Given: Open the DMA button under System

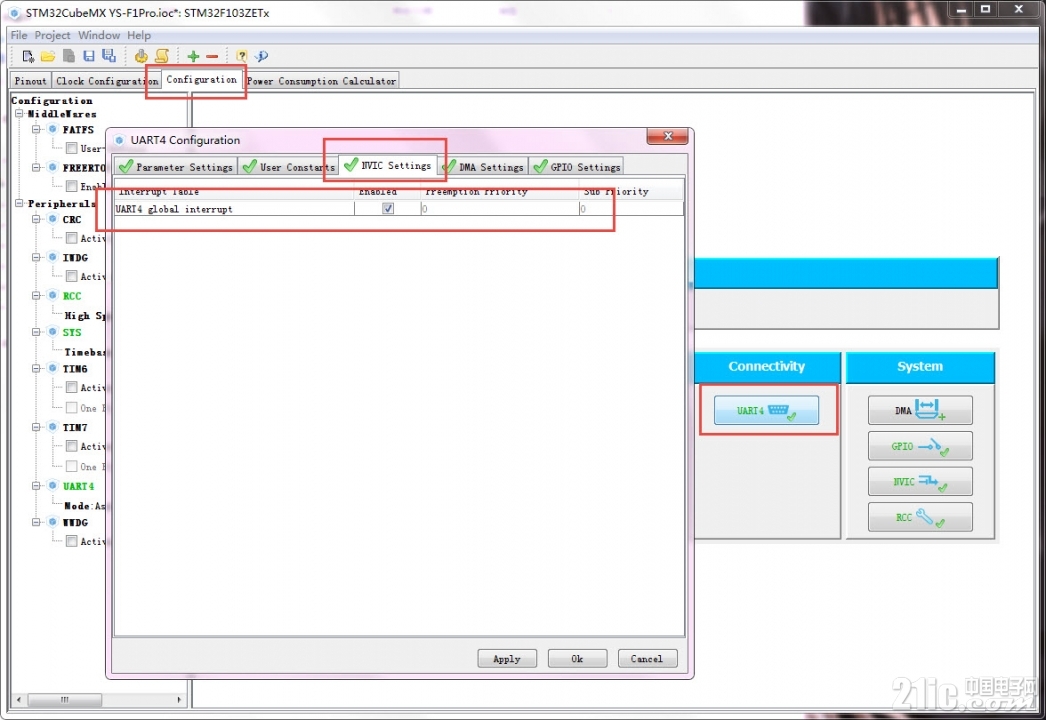Looking at the screenshot, I should pyautogui.click(x=920, y=410).
